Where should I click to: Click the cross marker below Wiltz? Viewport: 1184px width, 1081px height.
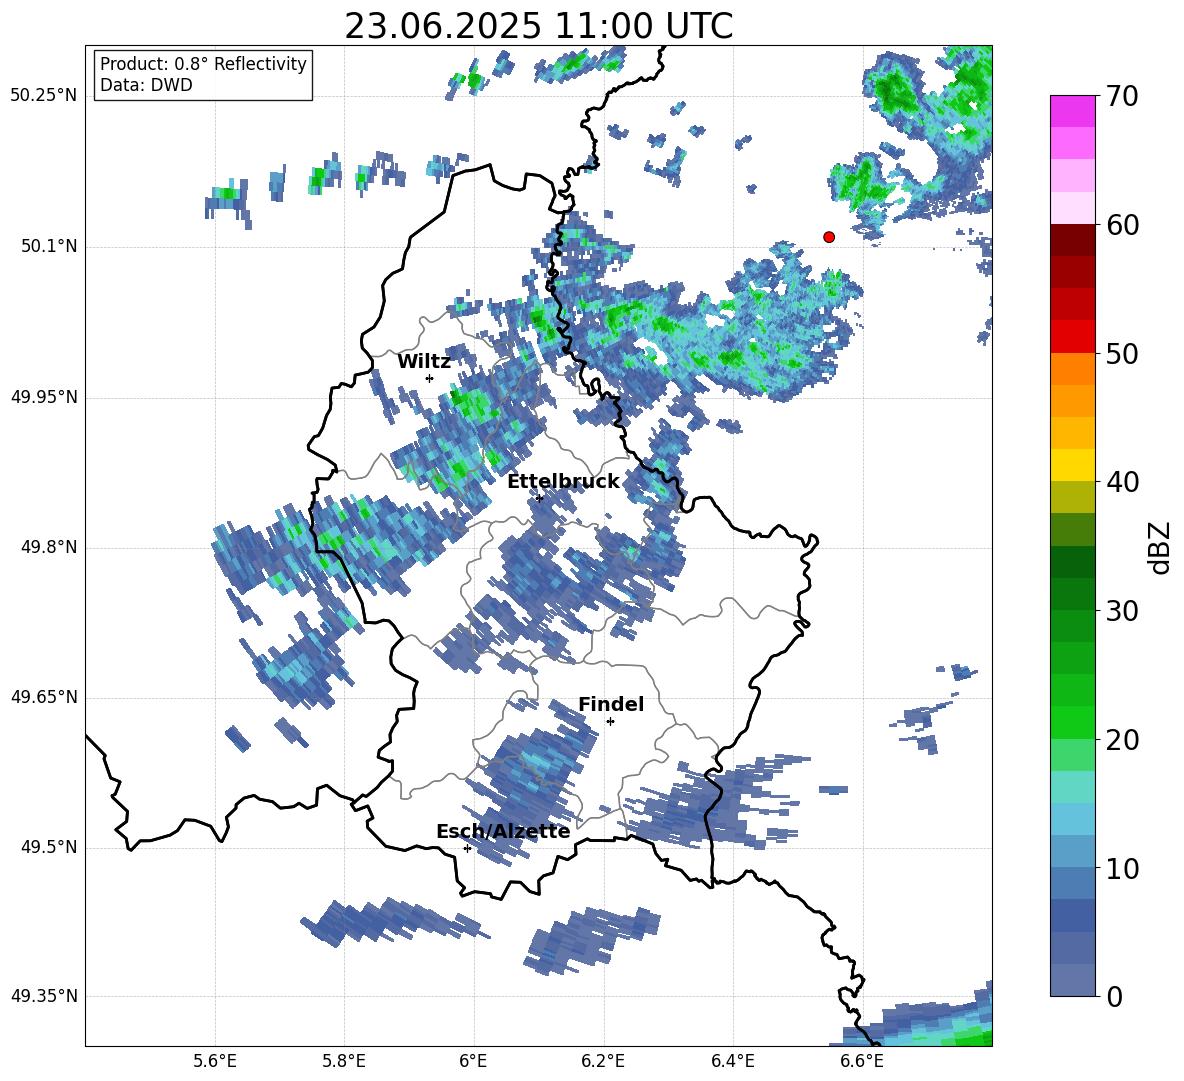(x=430, y=378)
